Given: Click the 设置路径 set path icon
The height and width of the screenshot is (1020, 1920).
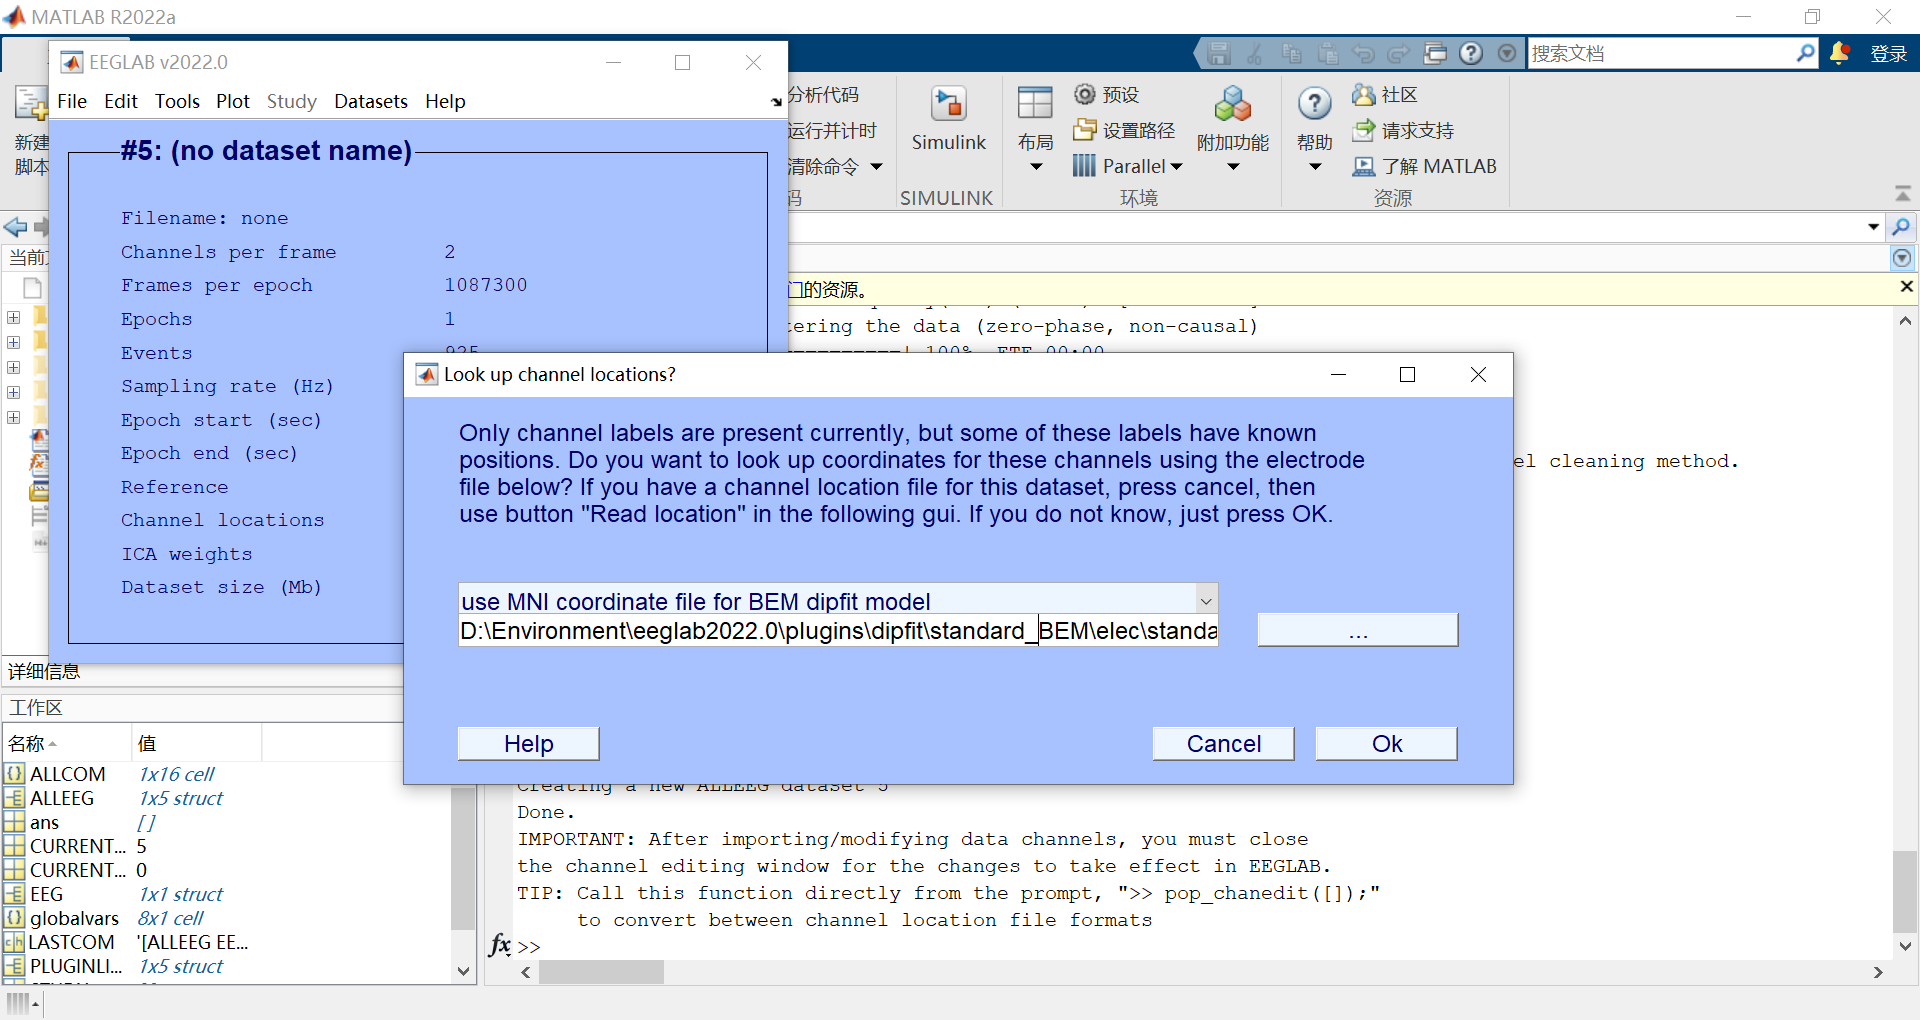Looking at the screenshot, I should [x=1084, y=130].
